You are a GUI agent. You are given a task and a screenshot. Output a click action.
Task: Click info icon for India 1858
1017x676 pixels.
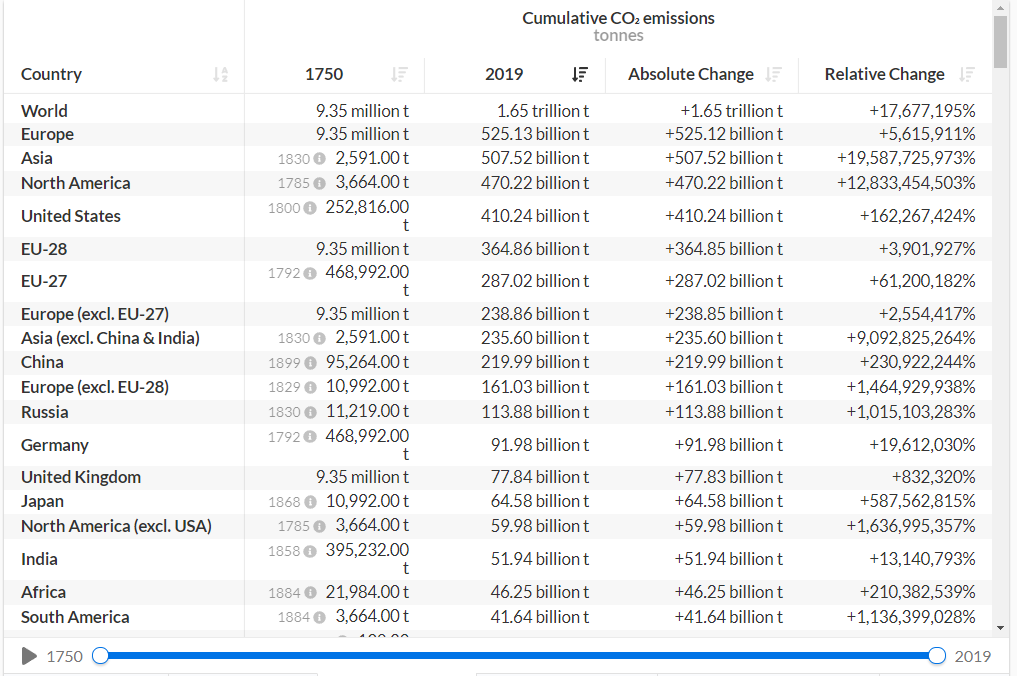[310, 551]
